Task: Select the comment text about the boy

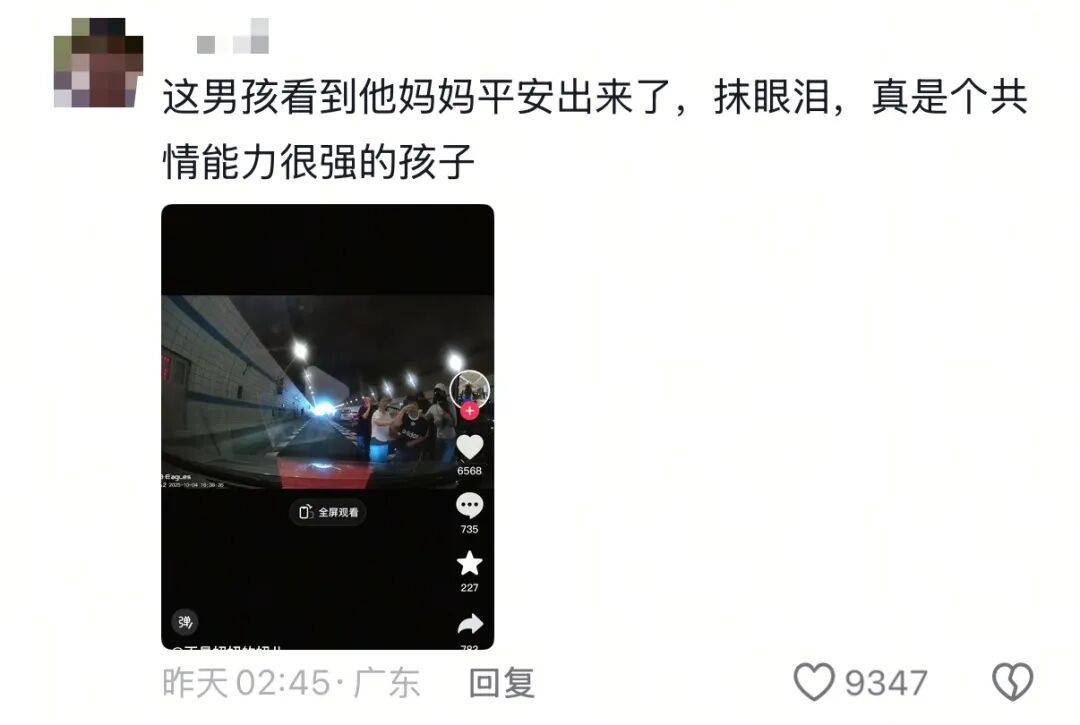Action: [x=595, y=129]
